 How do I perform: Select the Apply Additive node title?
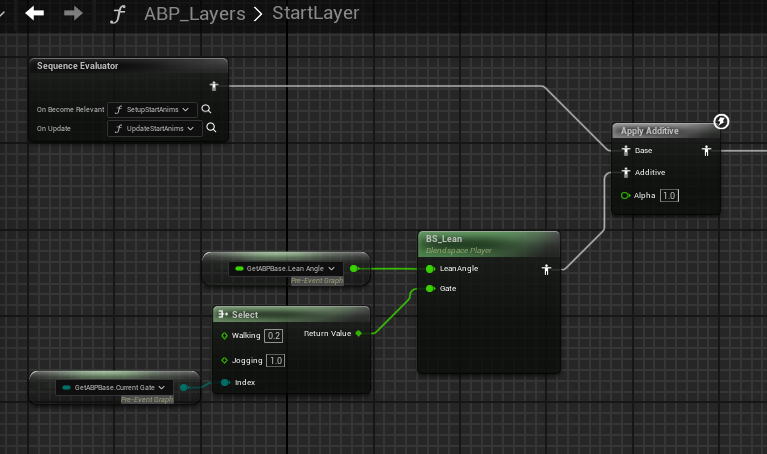click(x=650, y=131)
